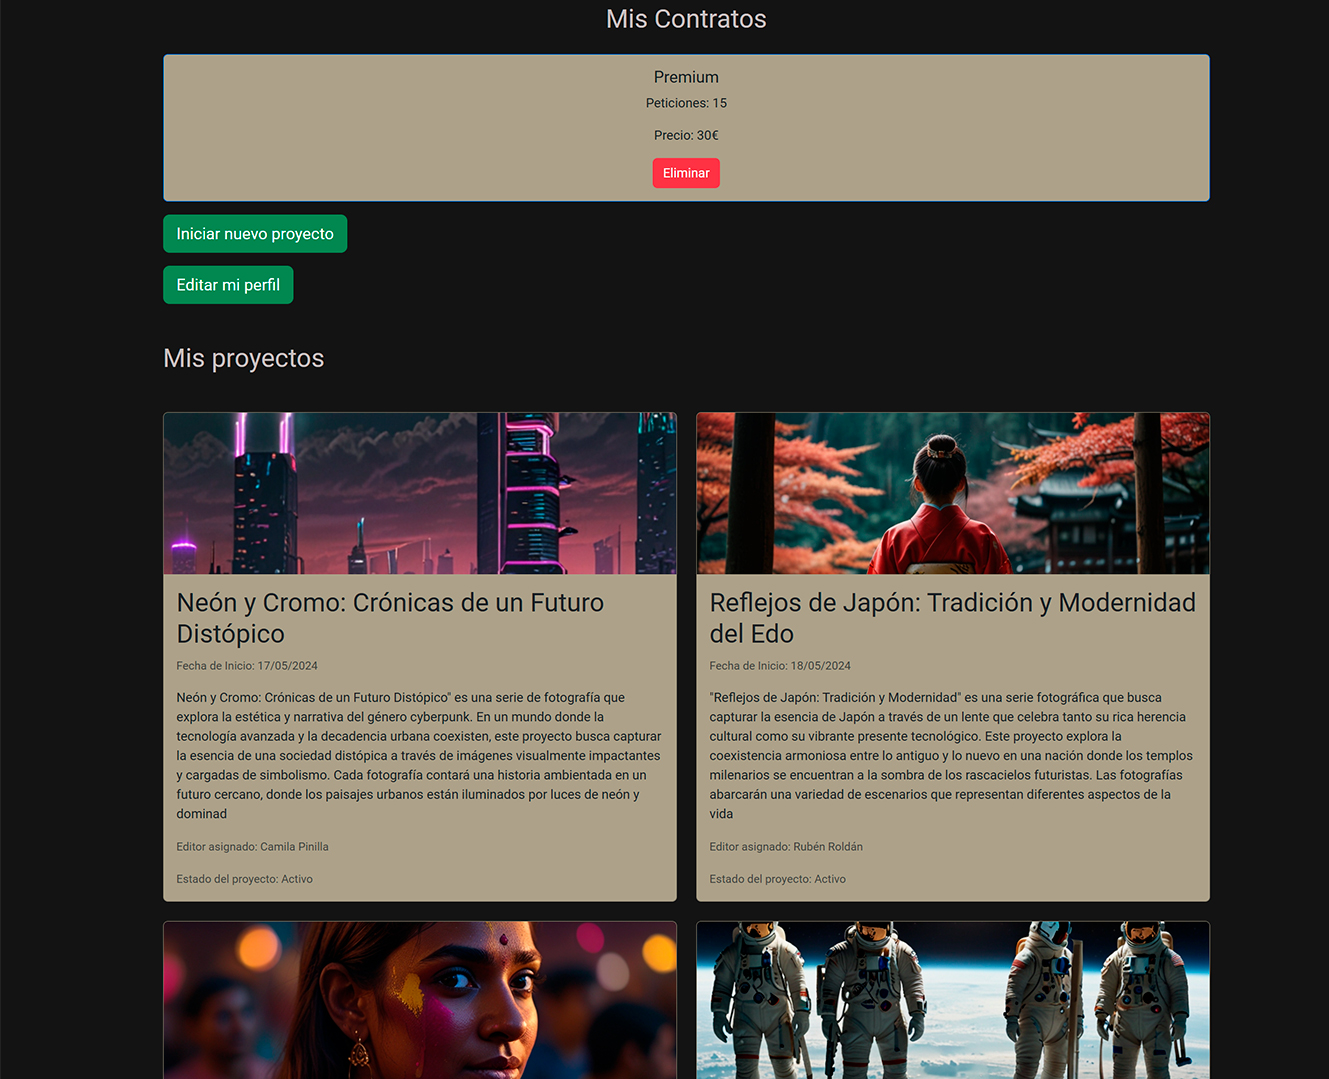Image resolution: width=1329 pixels, height=1079 pixels.
Task: Click the Mis proyectos heading
Action: click(244, 358)
